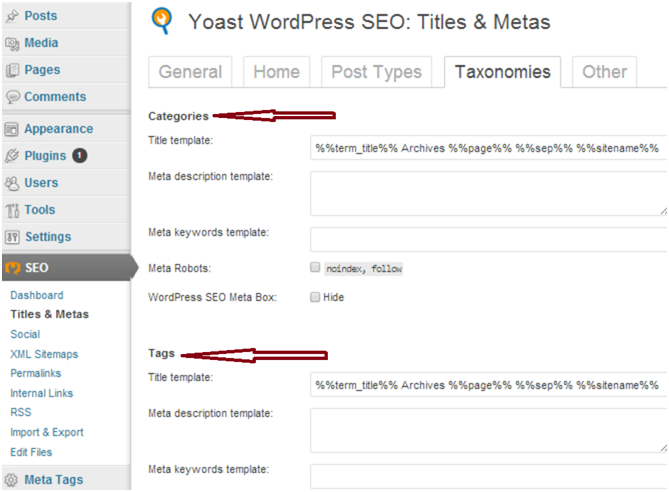Image resolution: width=669 pixels, height=492 pixels.
Task: Open the Post Types tab
Action: pyautogui.click(x=376, y=72)
